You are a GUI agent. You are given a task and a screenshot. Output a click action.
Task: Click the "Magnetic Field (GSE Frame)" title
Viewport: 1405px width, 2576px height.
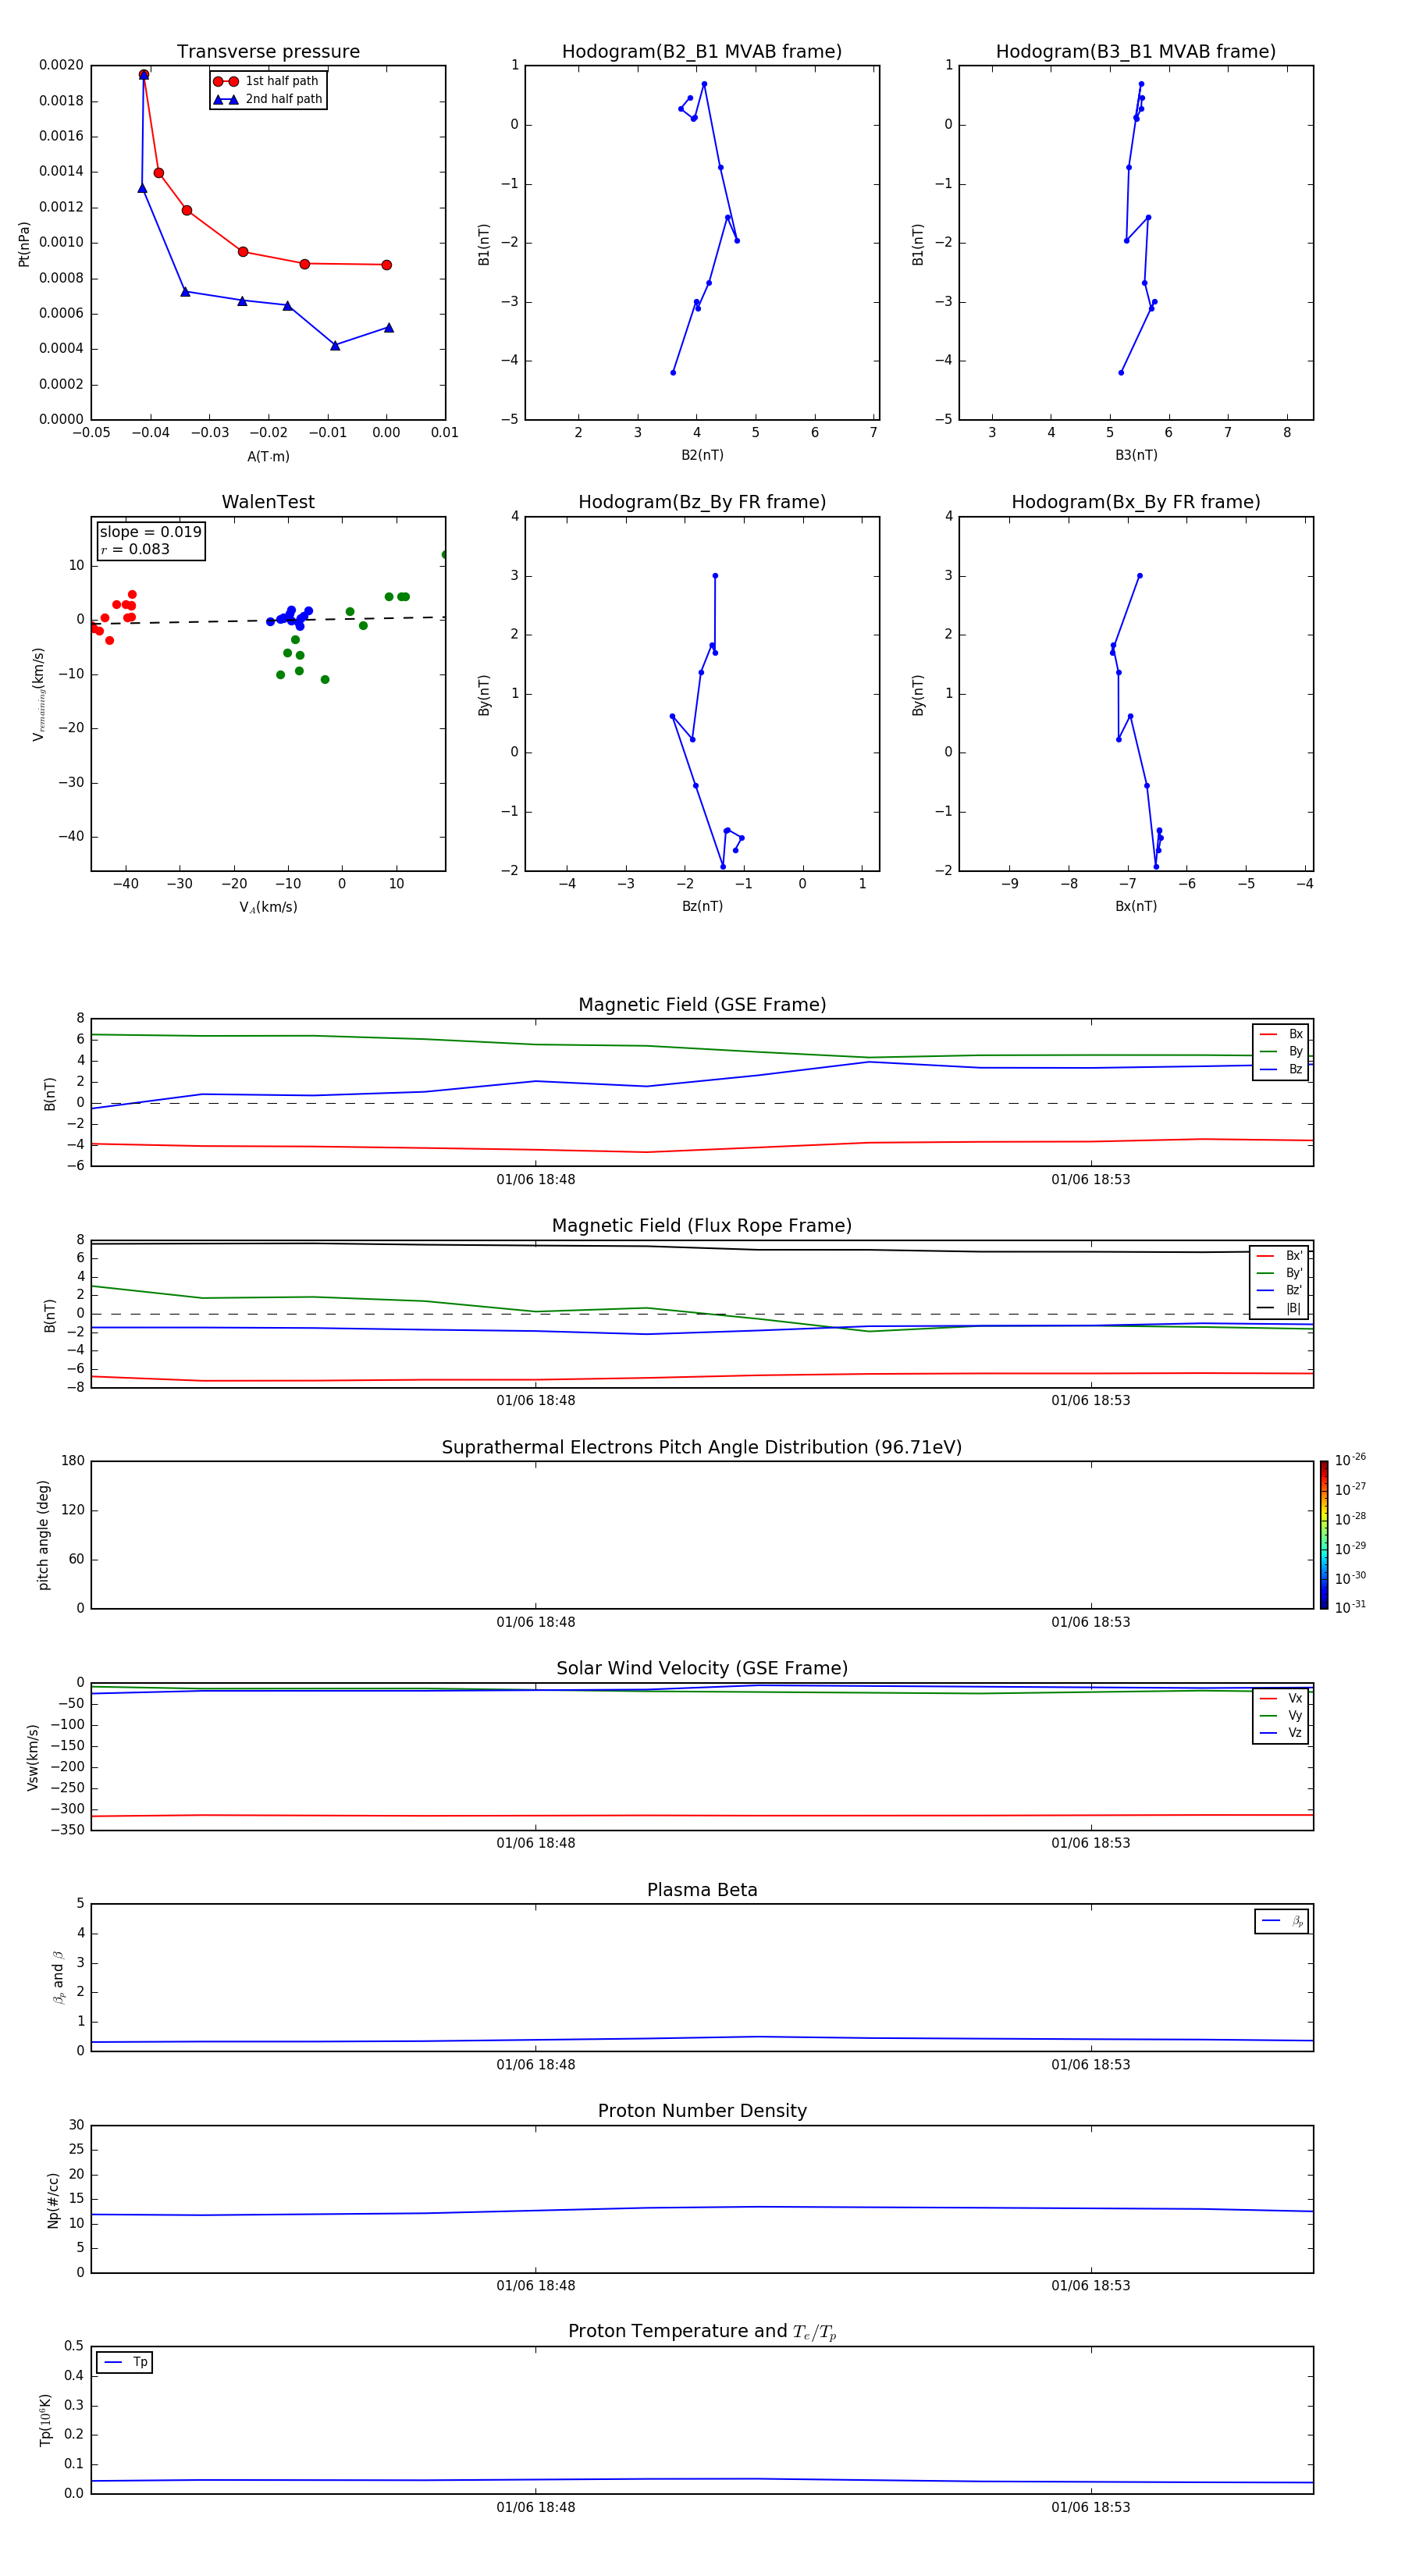[x=702, y=1005]
